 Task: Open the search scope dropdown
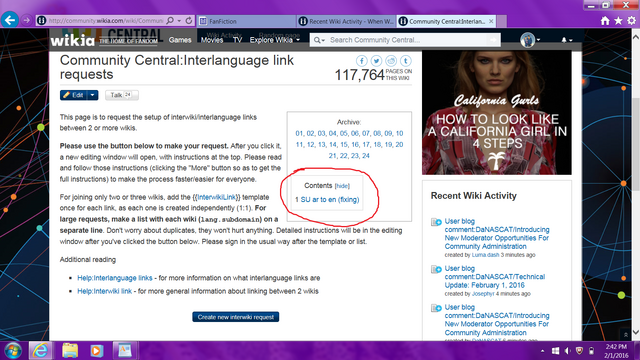click(319, 40)
